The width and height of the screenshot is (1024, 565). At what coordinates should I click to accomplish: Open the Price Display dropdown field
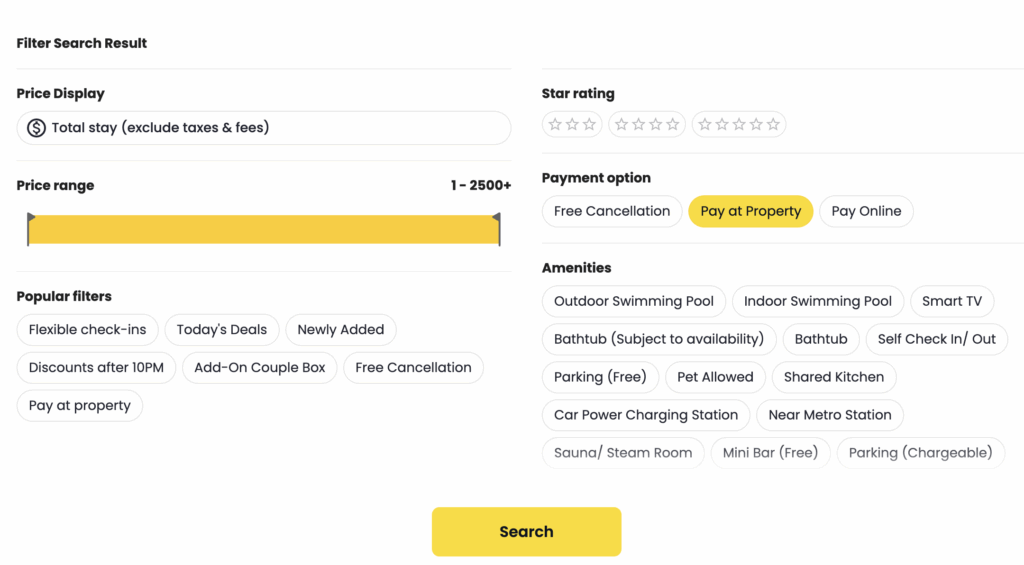264,127
